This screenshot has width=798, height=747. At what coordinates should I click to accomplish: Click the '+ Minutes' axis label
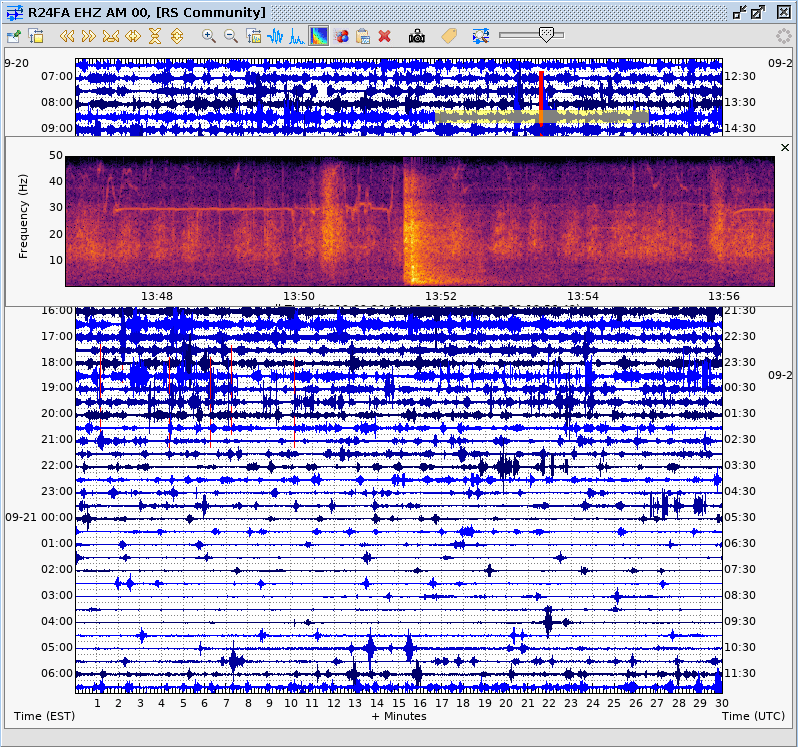point(399,716)
